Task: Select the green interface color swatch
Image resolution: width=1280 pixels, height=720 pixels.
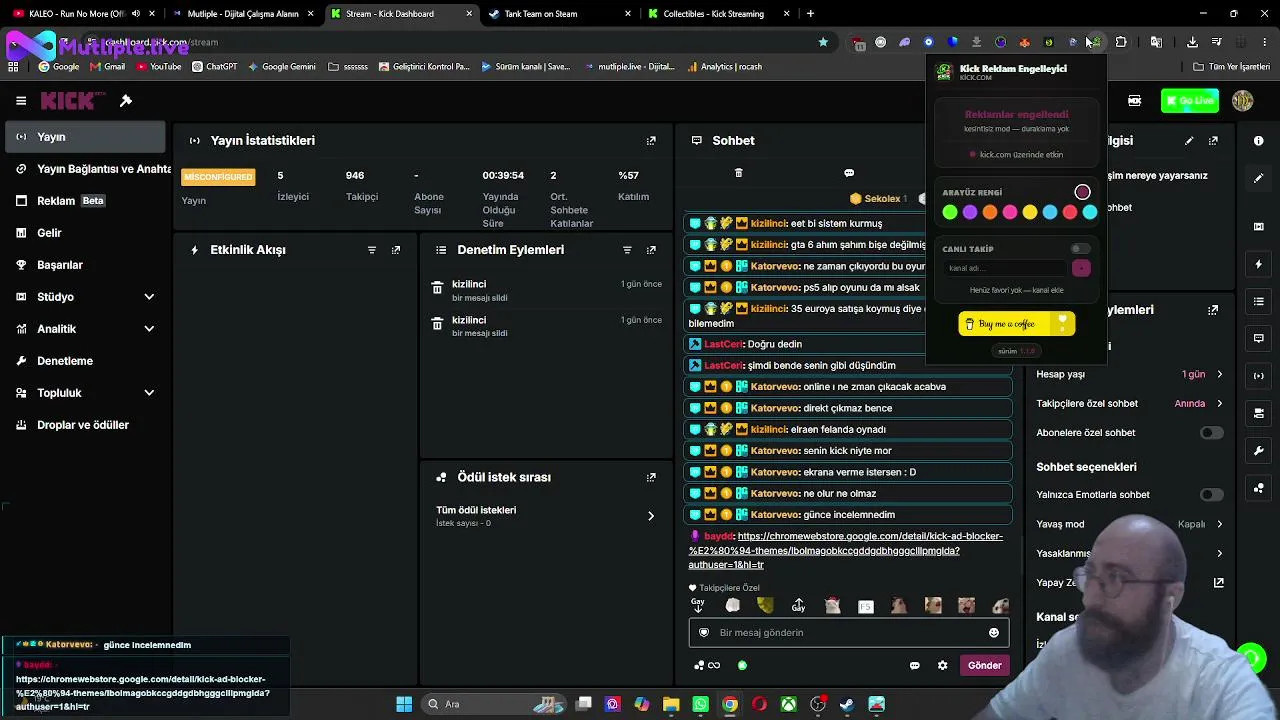Action: tap(950, 212)
